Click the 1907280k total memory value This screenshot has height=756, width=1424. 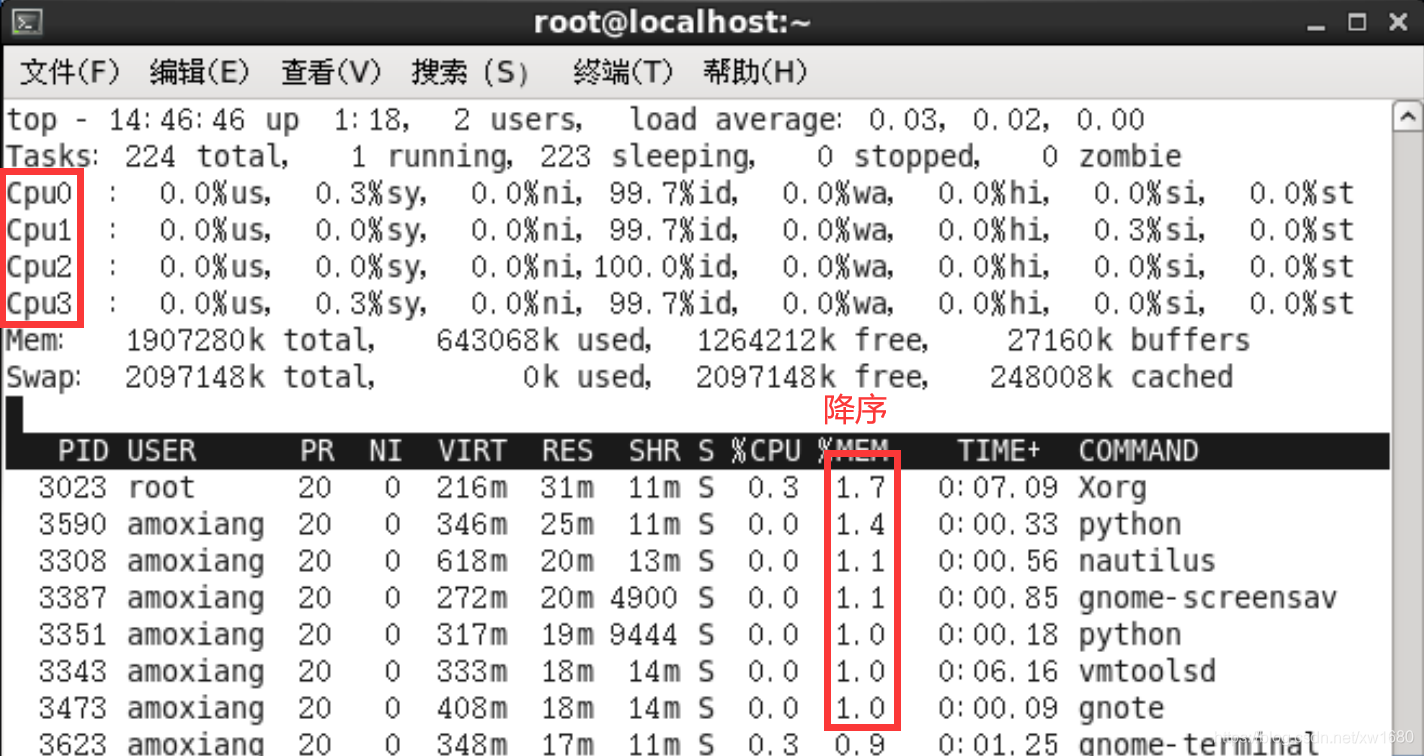(249, 340)
